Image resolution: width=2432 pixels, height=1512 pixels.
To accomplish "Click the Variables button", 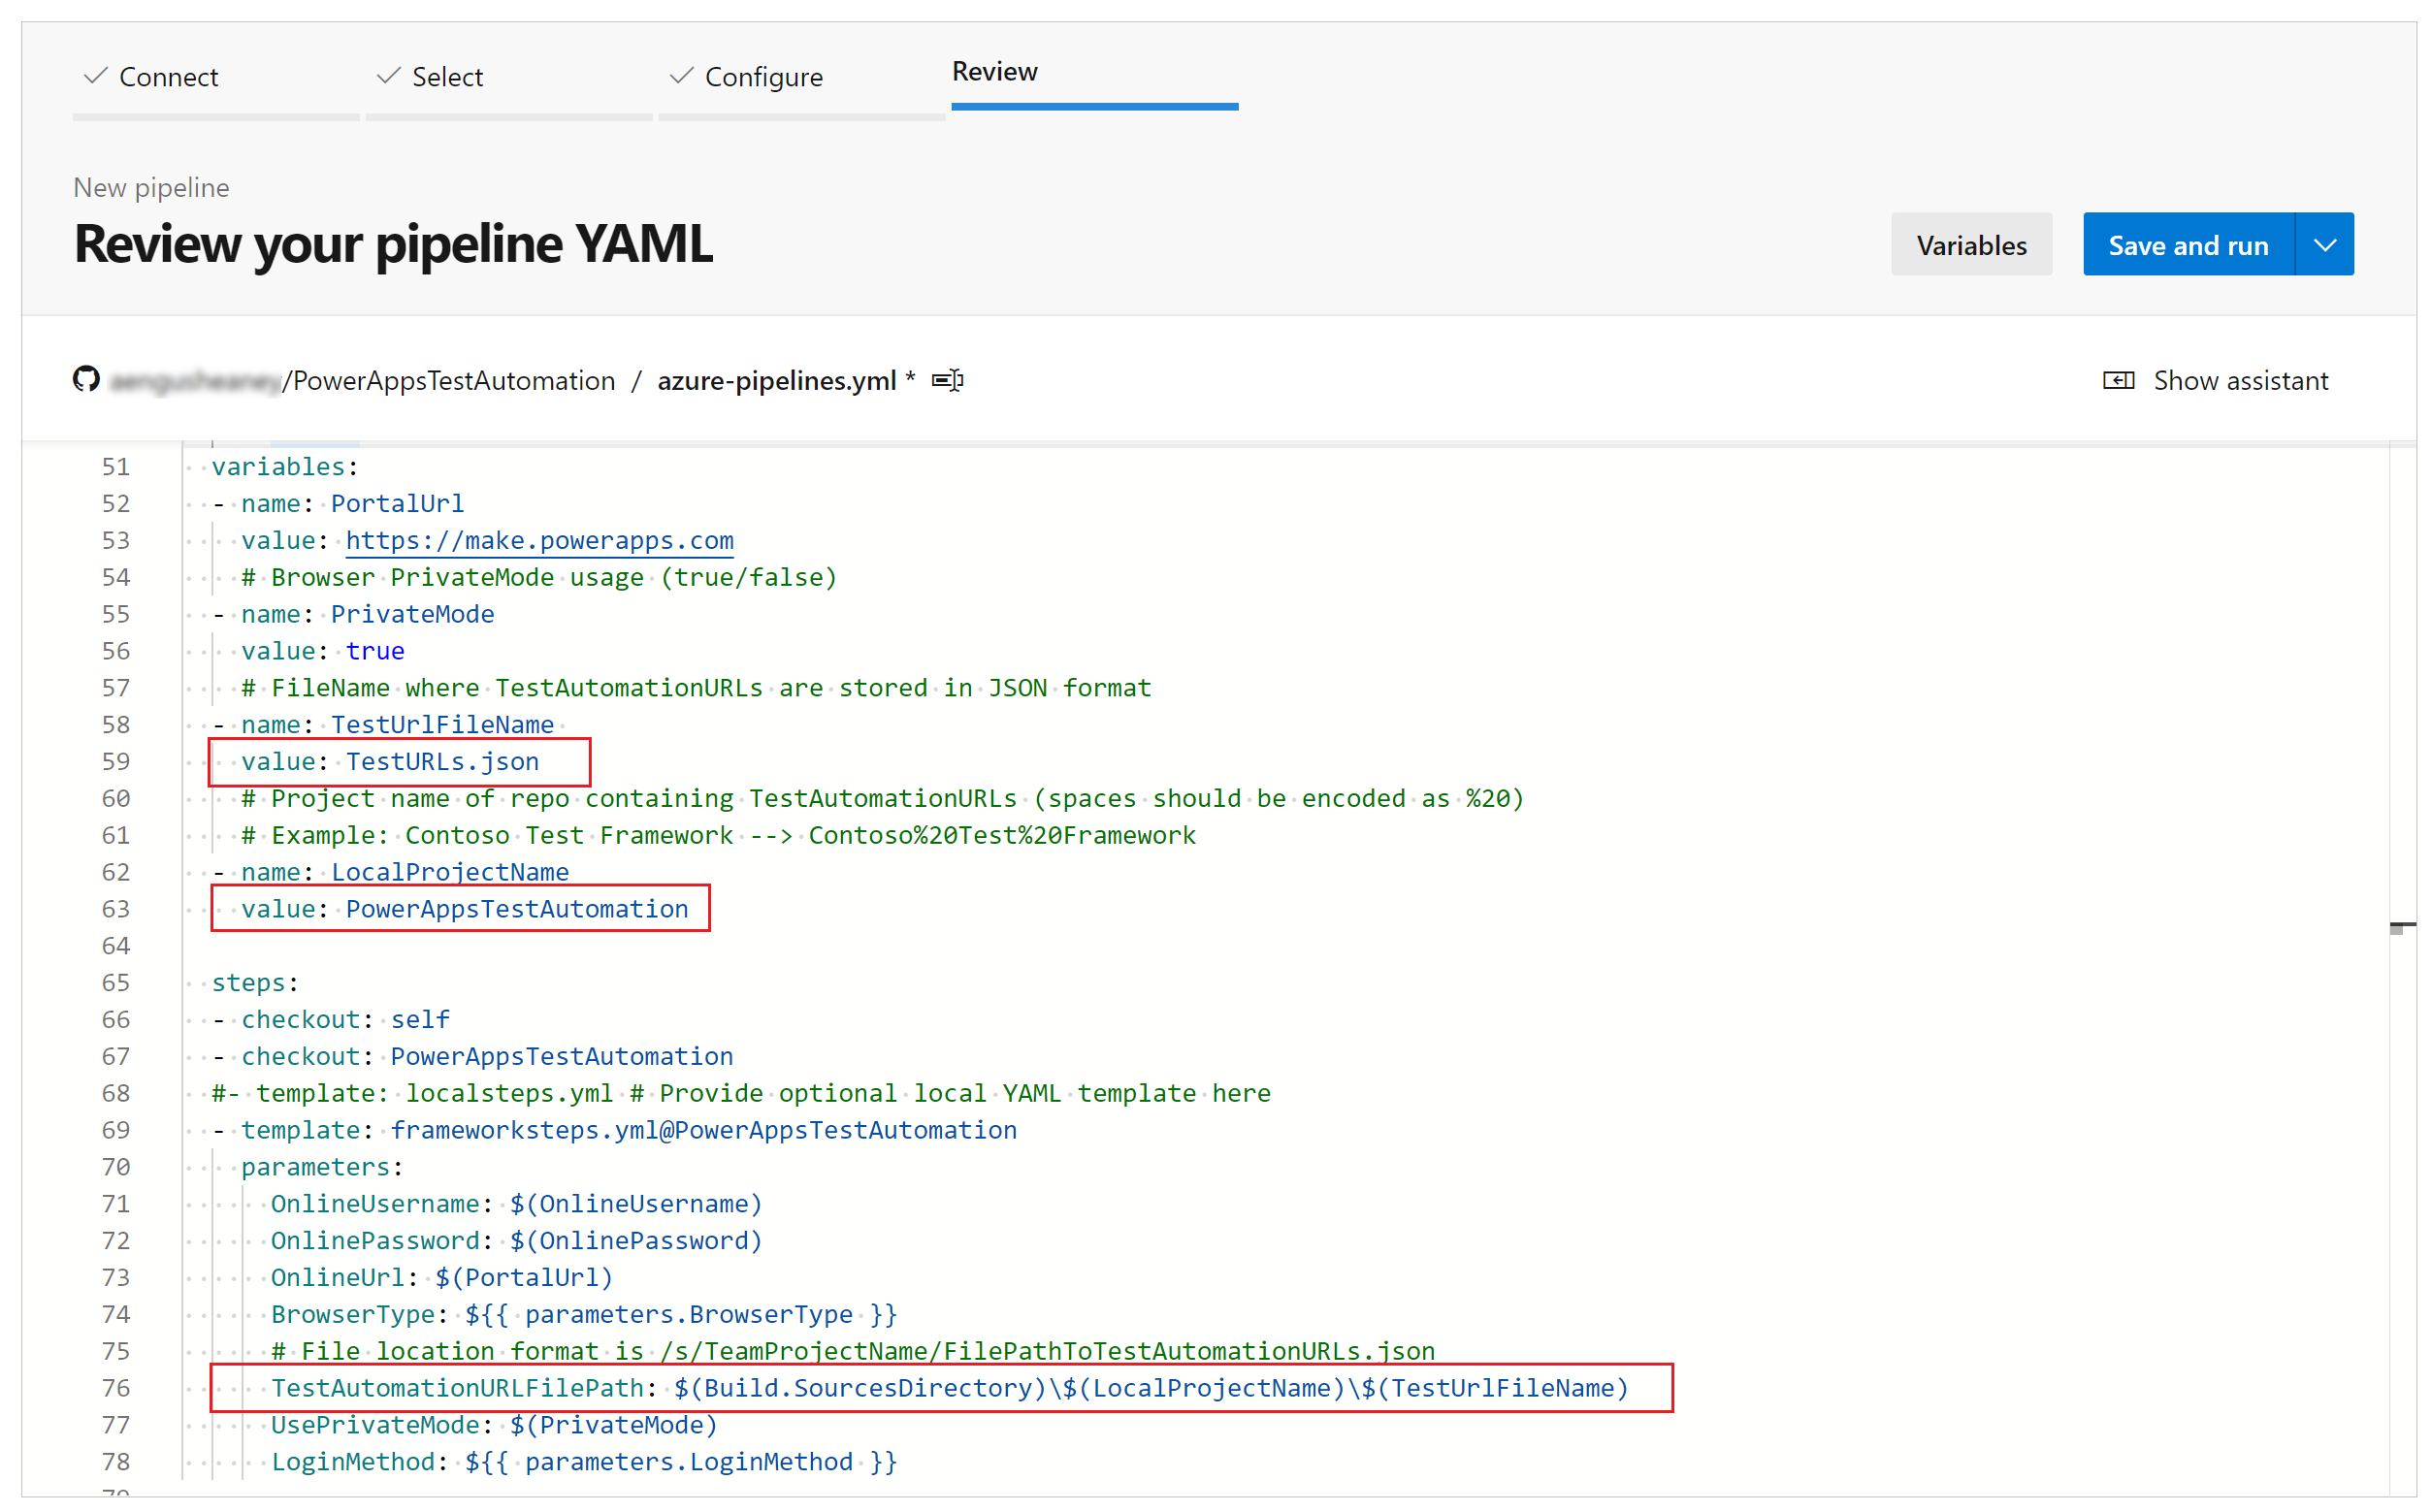I will (1970, 243).
